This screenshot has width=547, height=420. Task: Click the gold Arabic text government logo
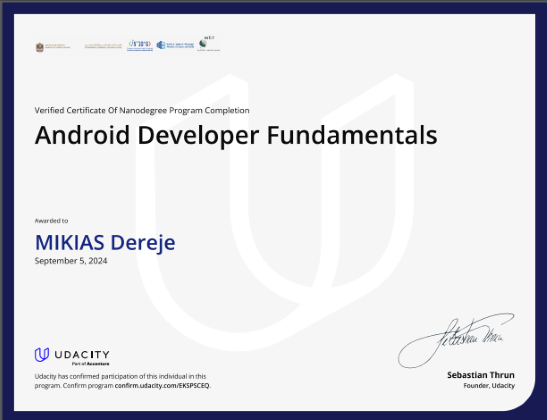pyautogui.click(x=103, y=46)
